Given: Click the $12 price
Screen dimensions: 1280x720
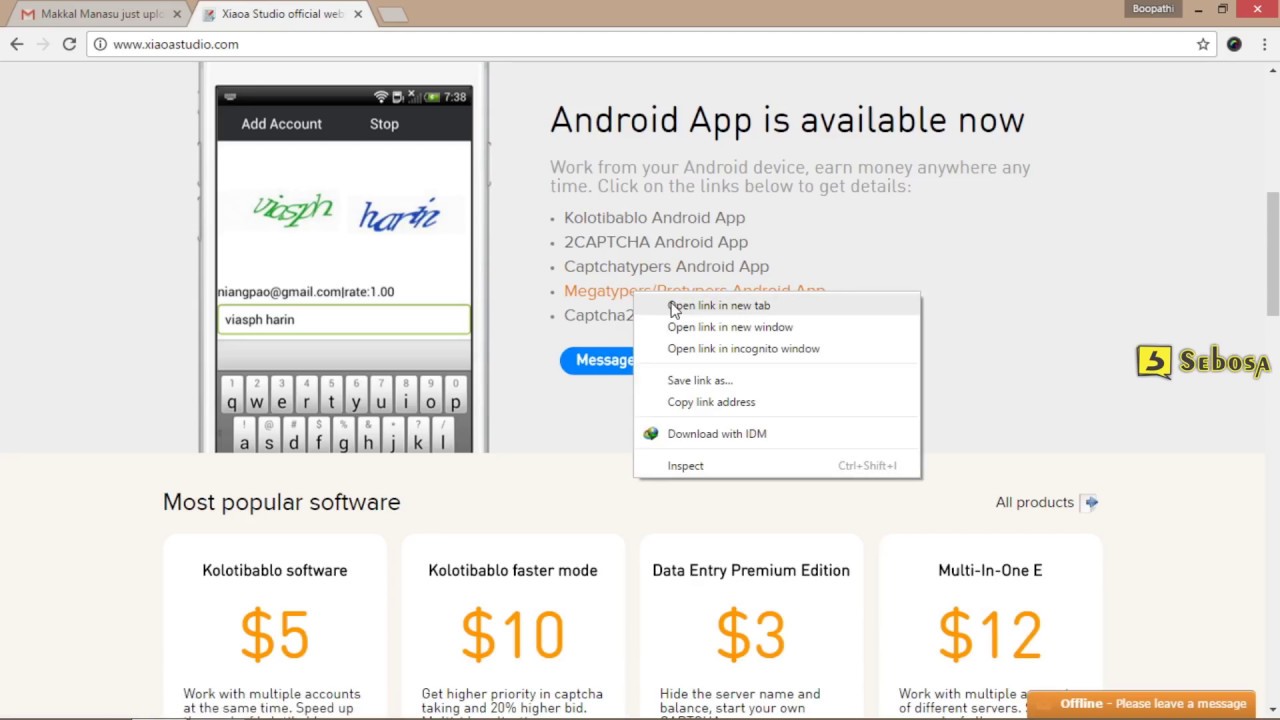Looking at the screenshot, I should click(x=990, y=635).
